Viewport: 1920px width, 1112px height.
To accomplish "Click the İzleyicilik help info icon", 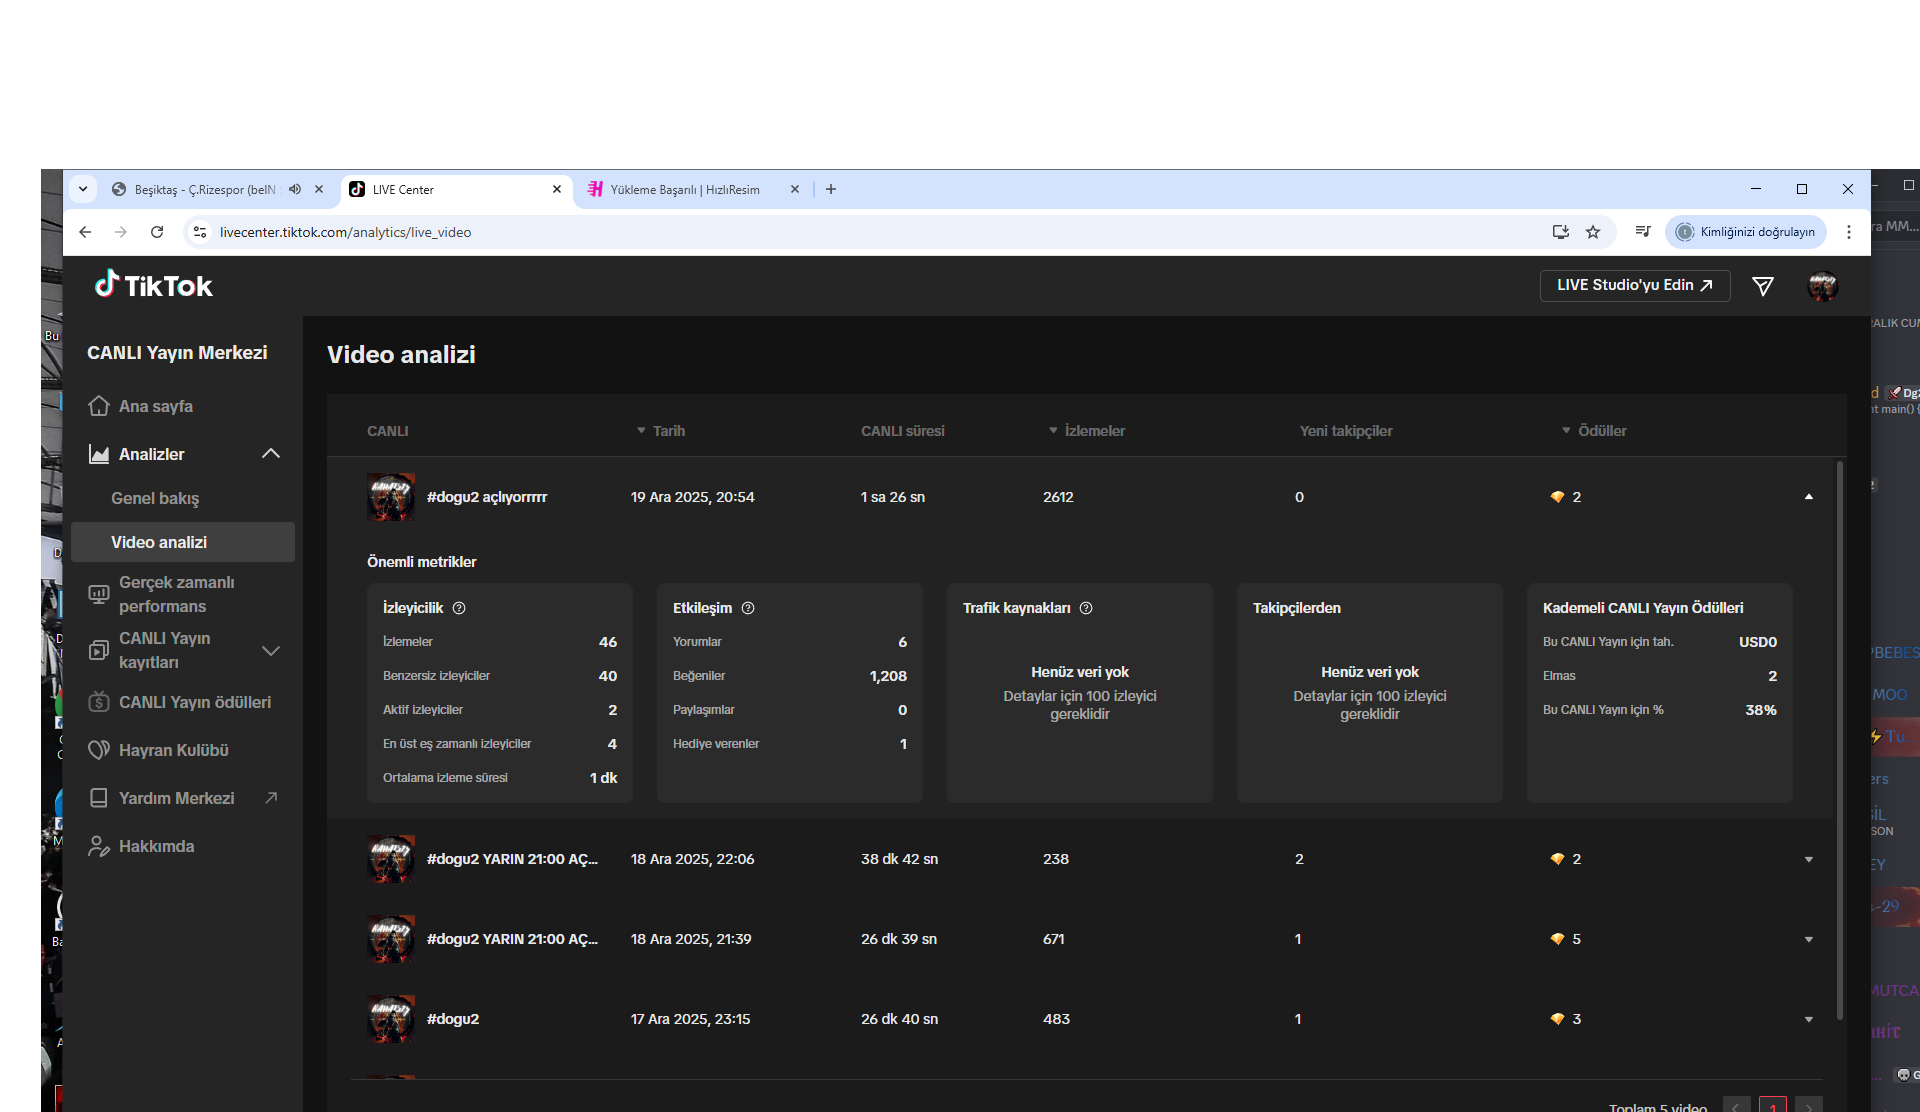I will pos(459,608).
